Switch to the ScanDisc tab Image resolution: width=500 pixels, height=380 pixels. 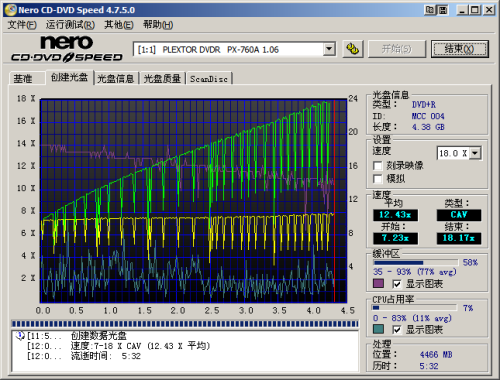[x=209, y=79]
